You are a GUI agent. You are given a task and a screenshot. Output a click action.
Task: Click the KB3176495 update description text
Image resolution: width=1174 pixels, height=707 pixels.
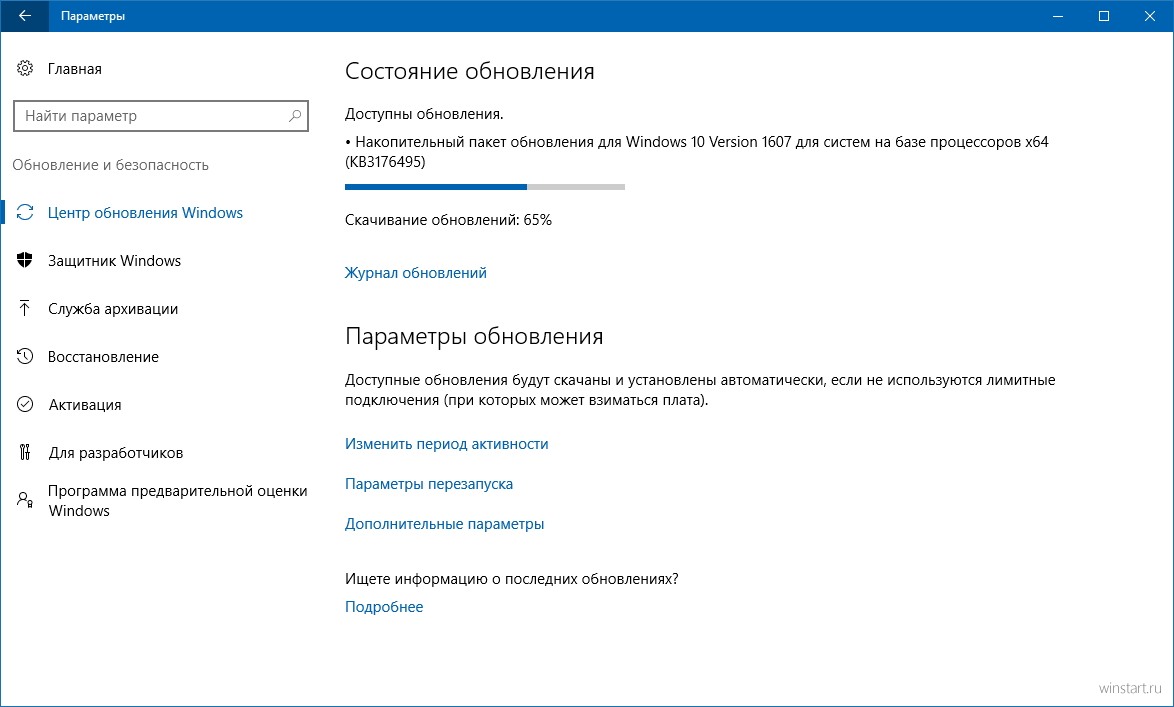pyautogui.click(x=696, y=151)
